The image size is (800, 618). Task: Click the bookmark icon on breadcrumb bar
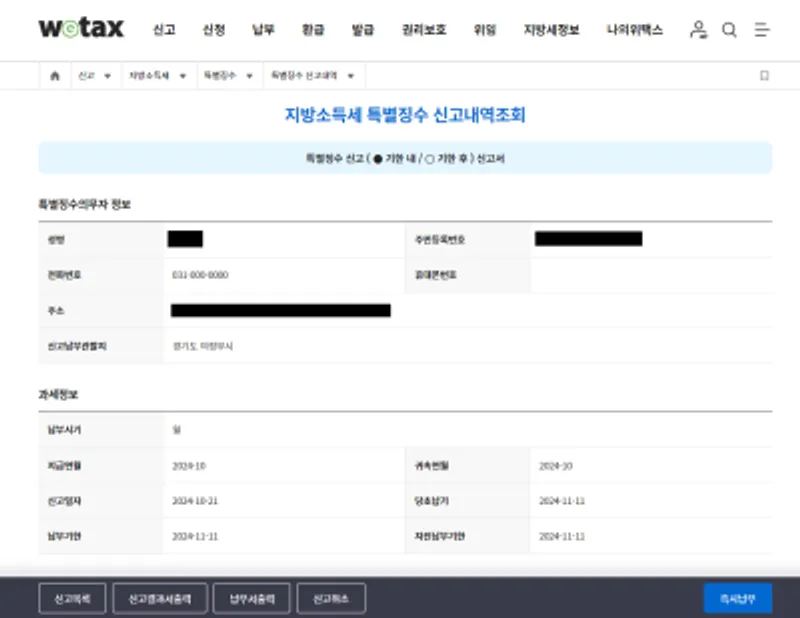point(764,76)
